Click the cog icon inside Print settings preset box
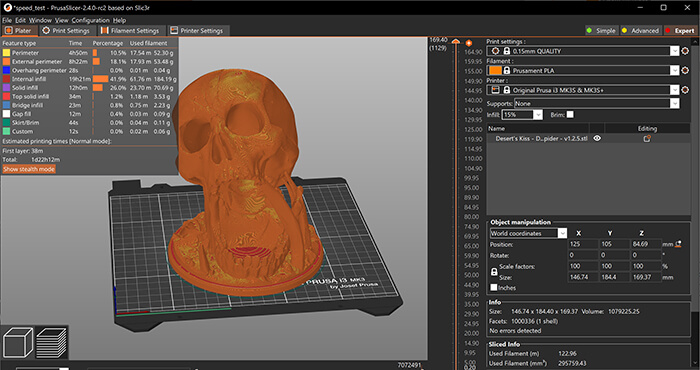The height and width of the screenshot is (370, 700). click(x=495, y=51)
